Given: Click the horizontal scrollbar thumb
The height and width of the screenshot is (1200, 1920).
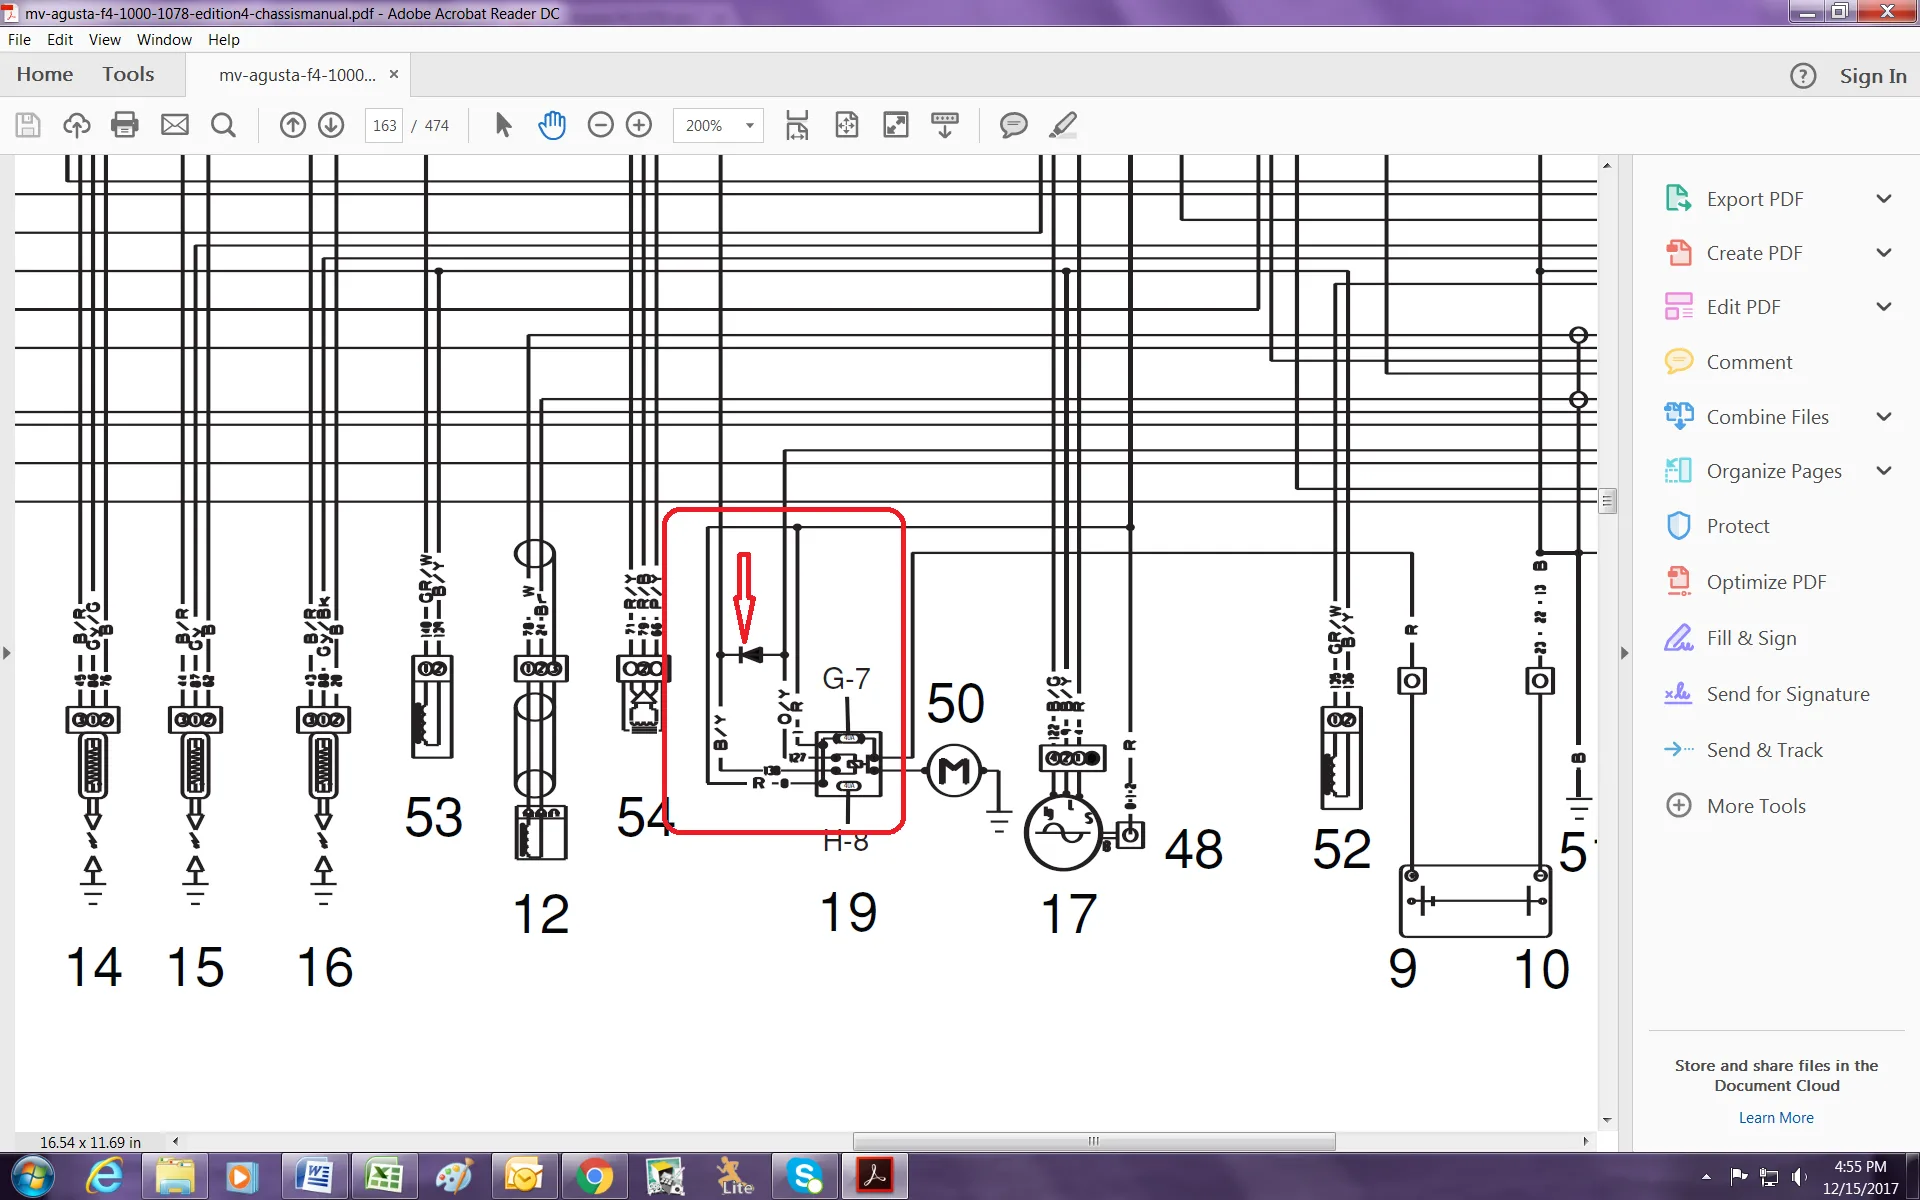Looking at the screenshot, I should (x=1094, y=1141).
